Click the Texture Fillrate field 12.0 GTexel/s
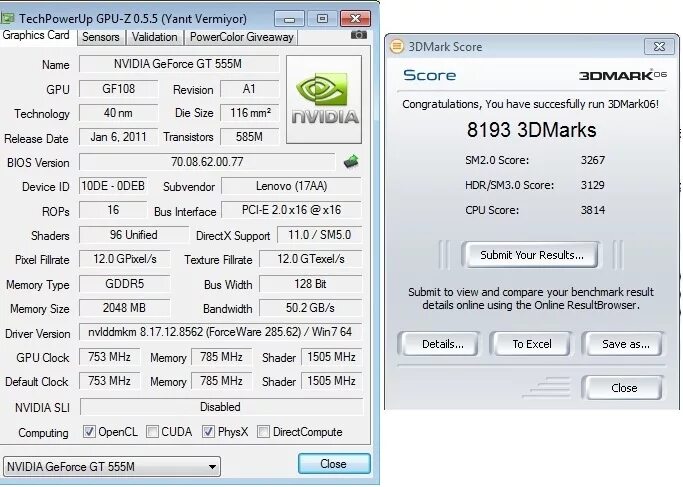This screenshot has height=487, width=683. click(x=310, y=259)
